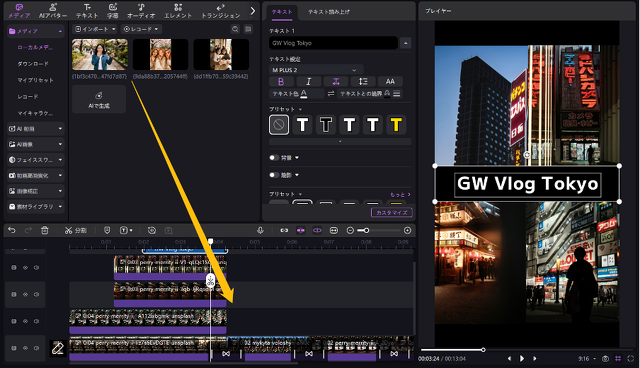Click the pen edit icon beside timeline track
The width and height of the screenshot is (640, 368).
[58, 348]
